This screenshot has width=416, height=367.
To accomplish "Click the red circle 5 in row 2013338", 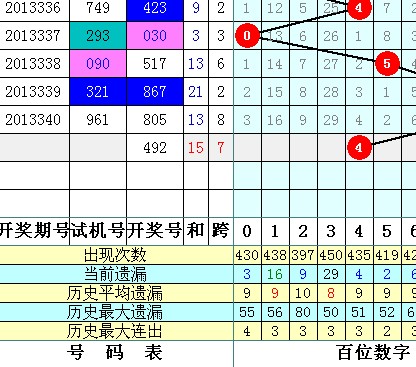I will click(x=387, y=63).
